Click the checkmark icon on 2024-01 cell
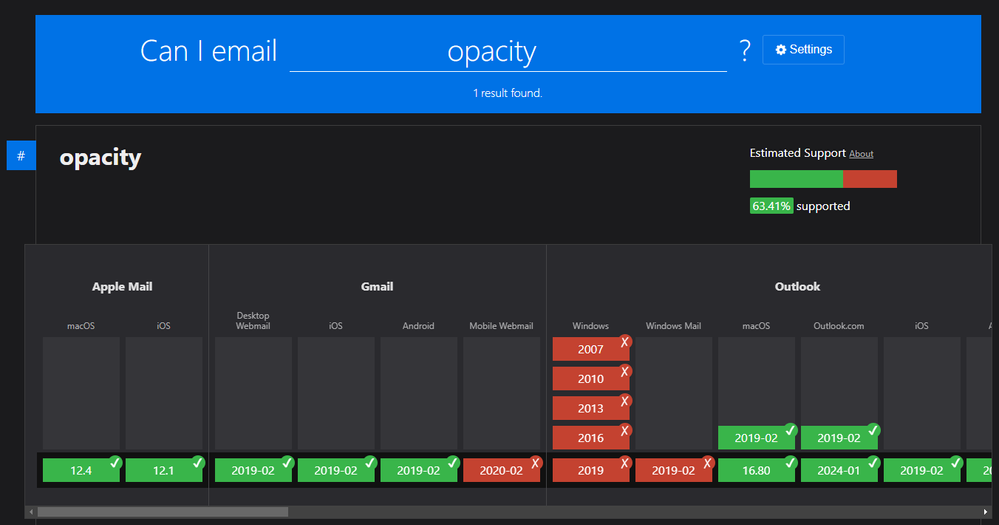999x525 pixels. 873,463
